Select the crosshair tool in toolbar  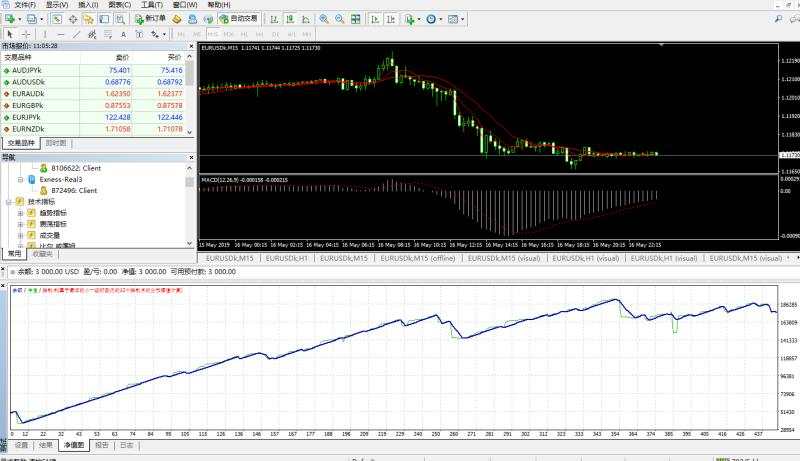point(26,34)
